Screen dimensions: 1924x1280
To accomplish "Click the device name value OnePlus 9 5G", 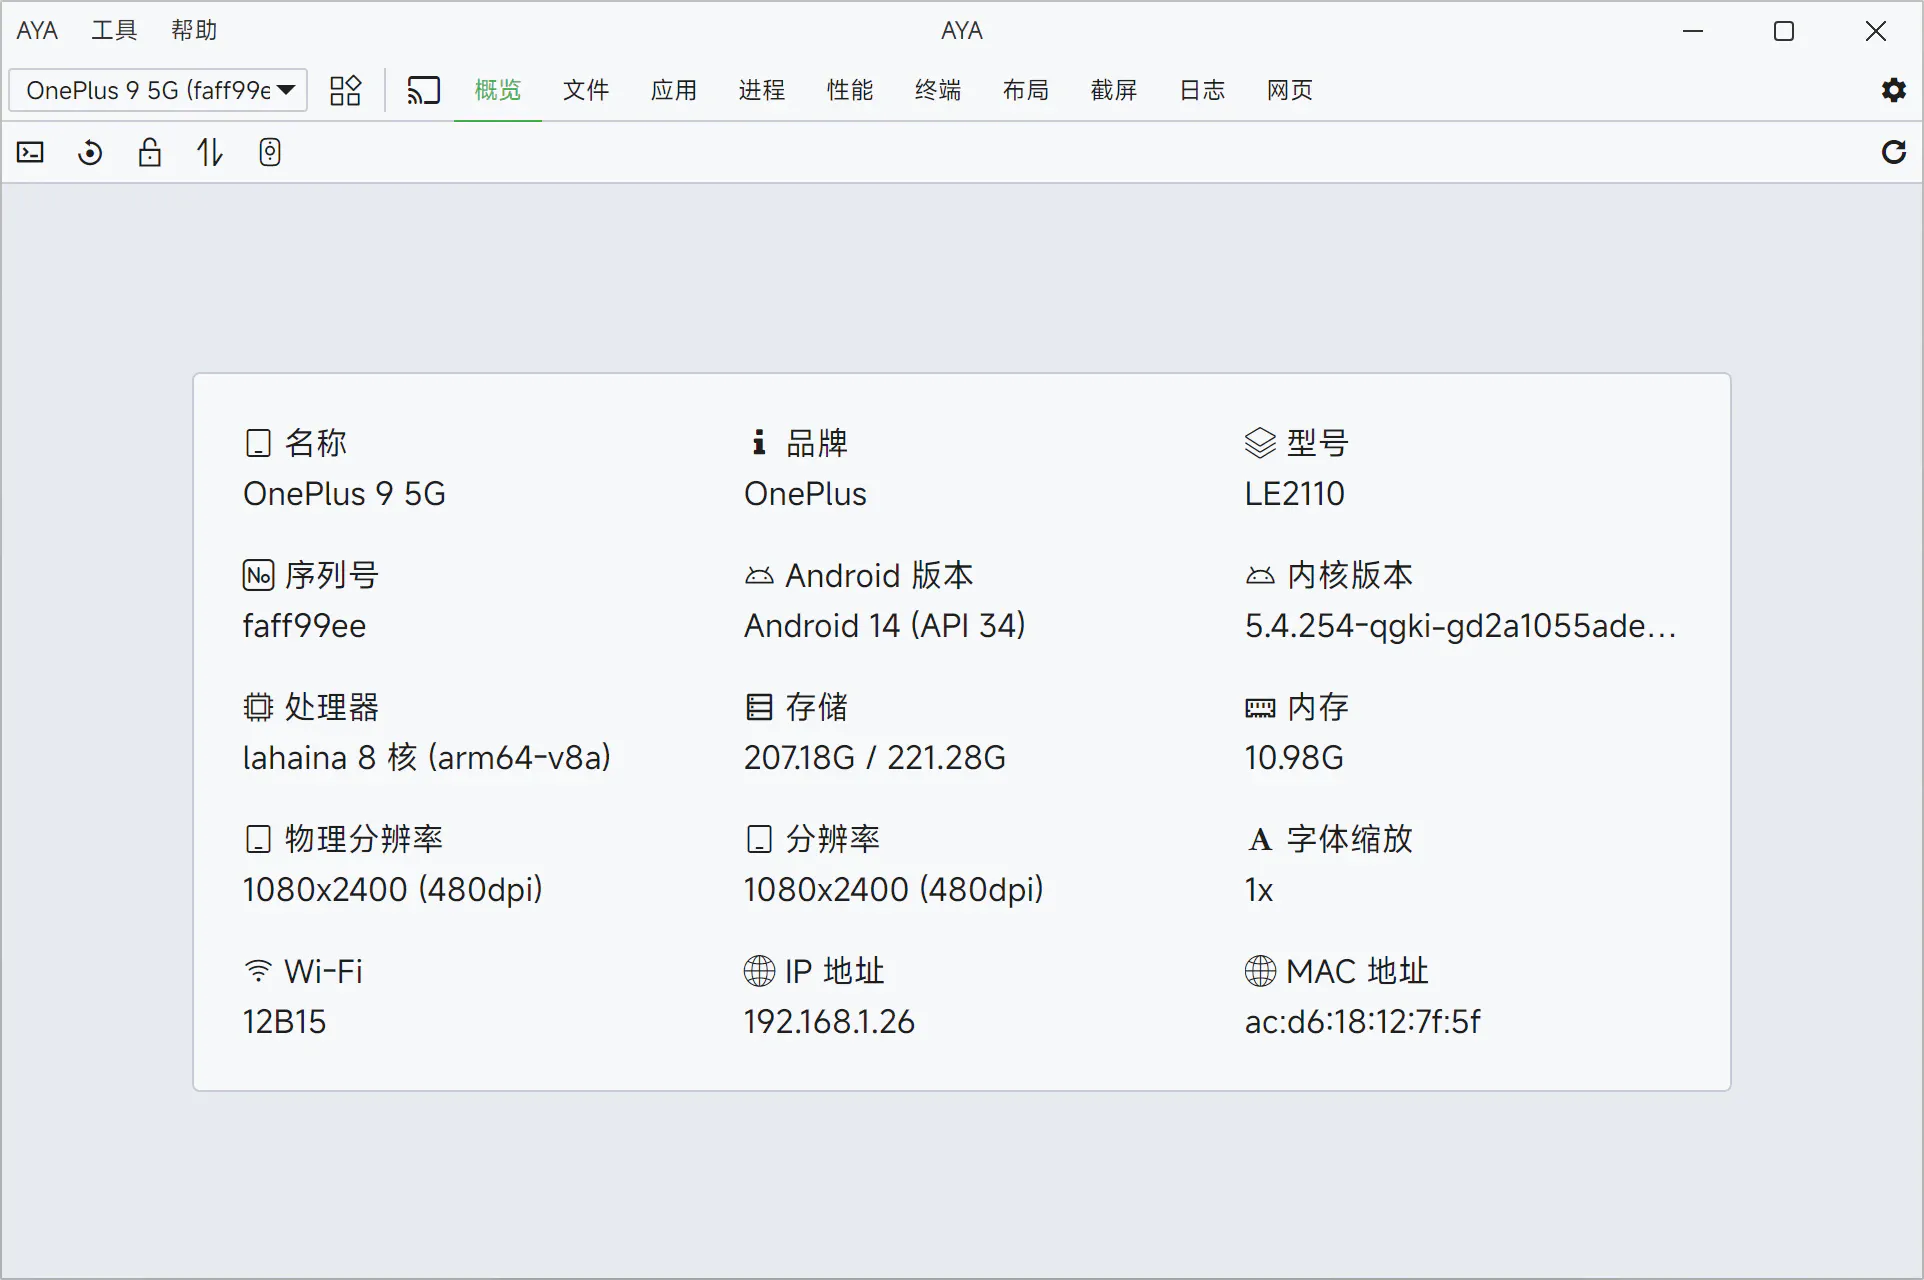I will (344, 494).
